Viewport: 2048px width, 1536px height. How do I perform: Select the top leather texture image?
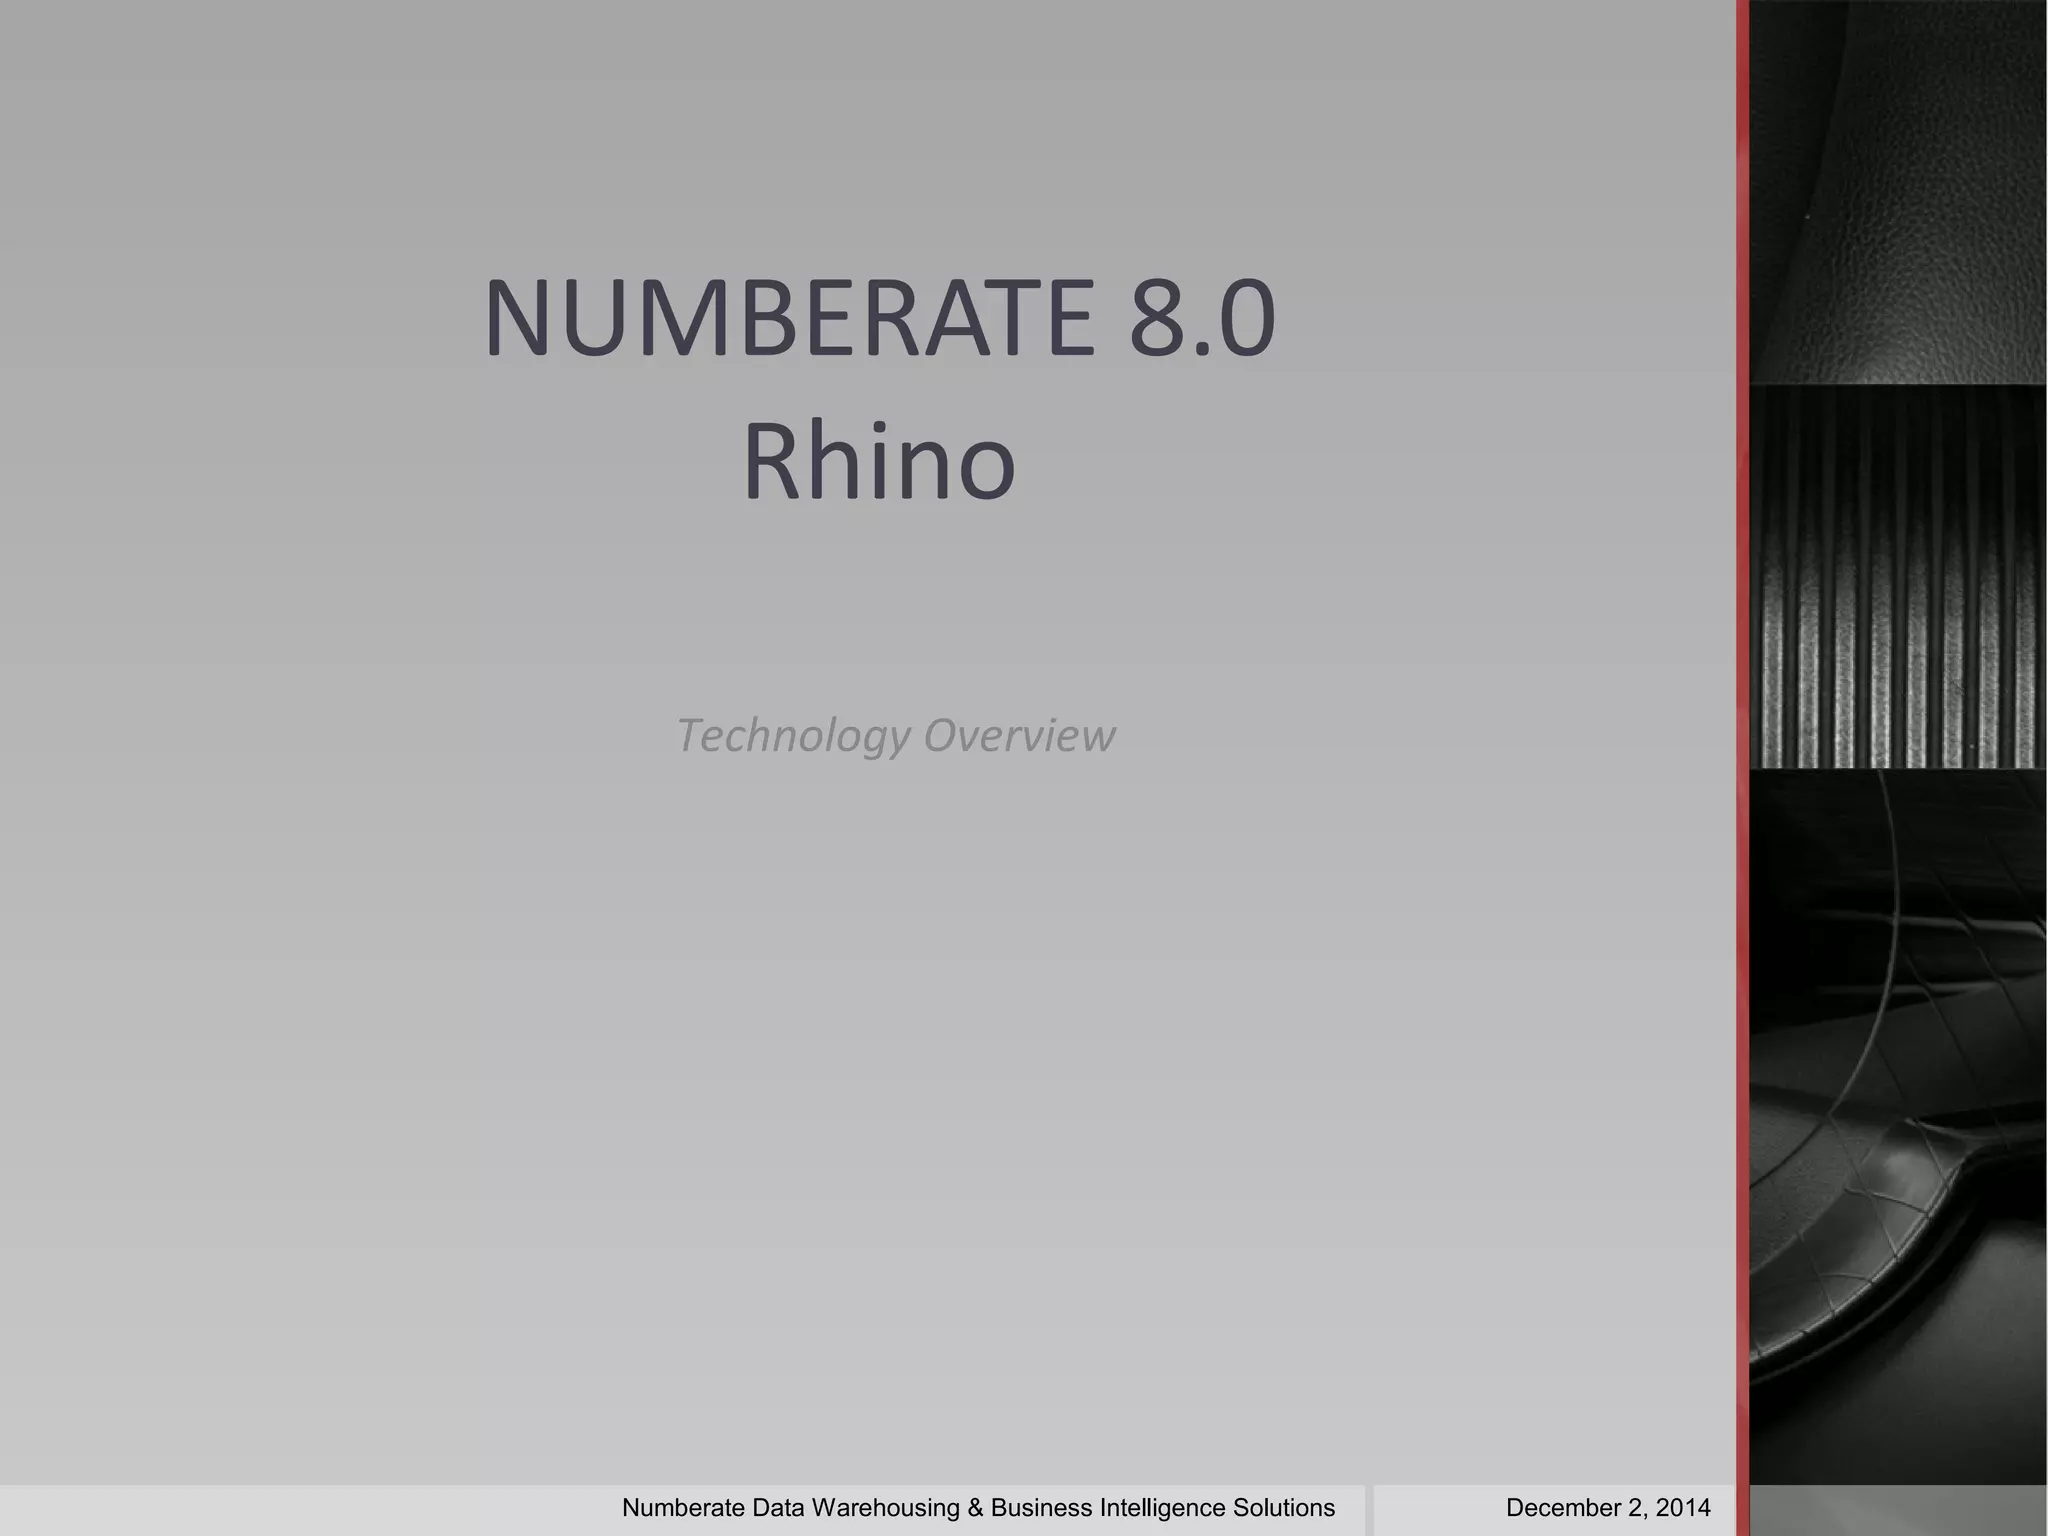tap(1898, 190)
